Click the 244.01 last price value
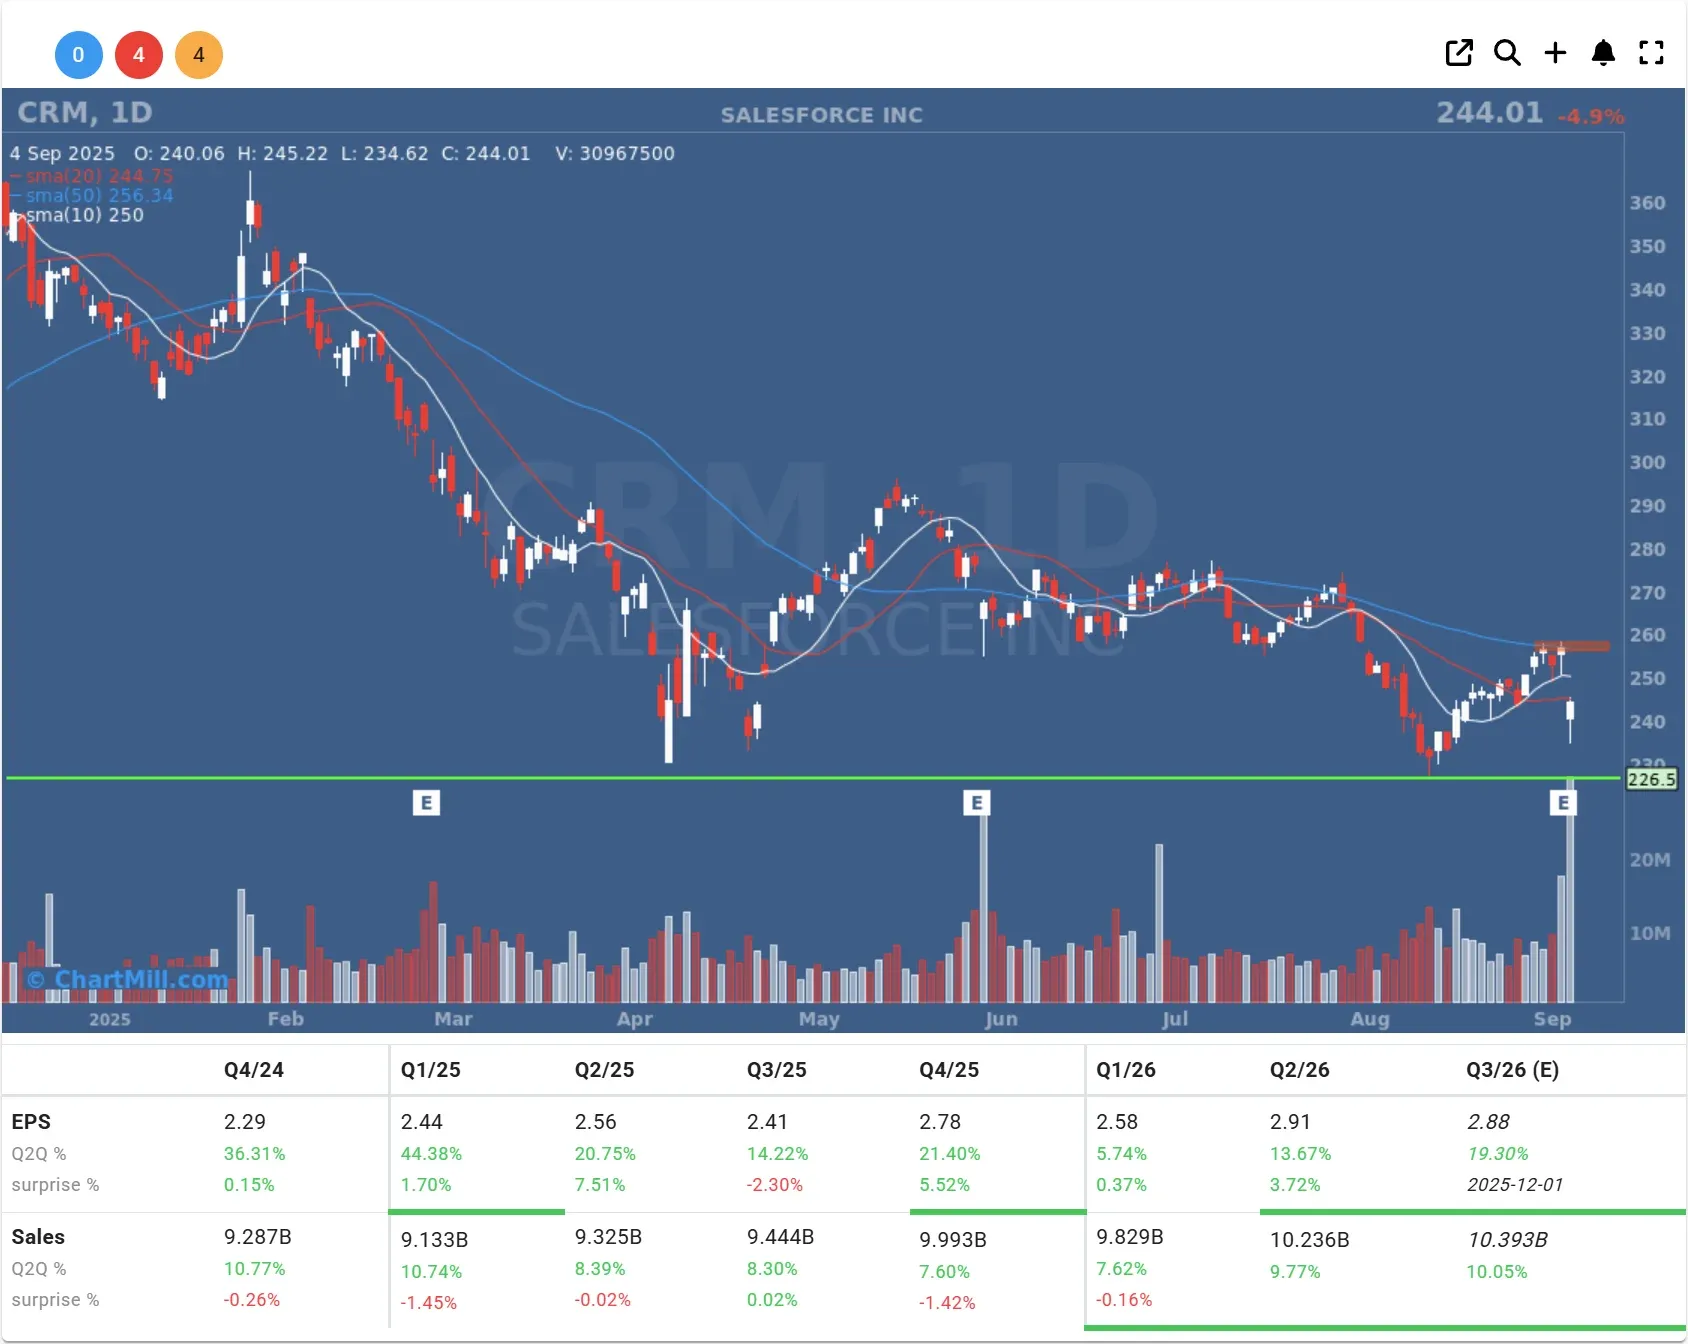 click(x=1490, y=112)
